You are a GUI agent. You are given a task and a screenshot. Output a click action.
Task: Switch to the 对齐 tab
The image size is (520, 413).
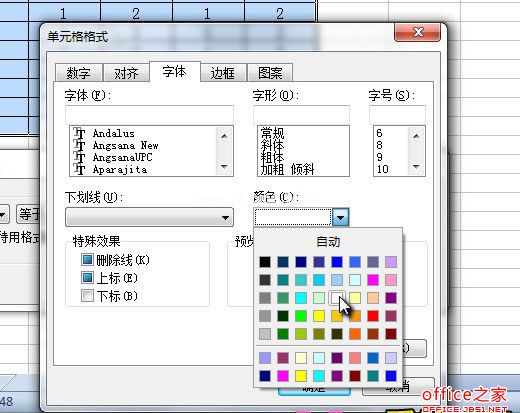(x=126, y=73)
